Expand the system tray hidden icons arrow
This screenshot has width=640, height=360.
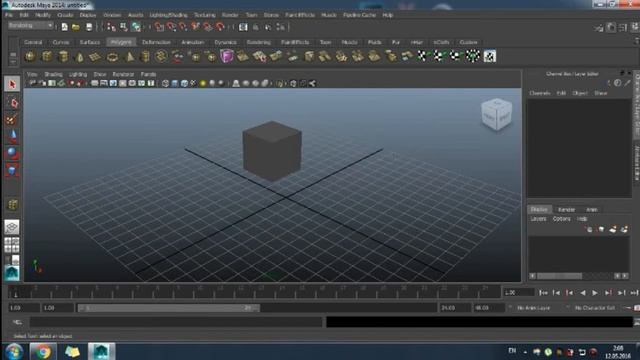[x=525, y=352]
